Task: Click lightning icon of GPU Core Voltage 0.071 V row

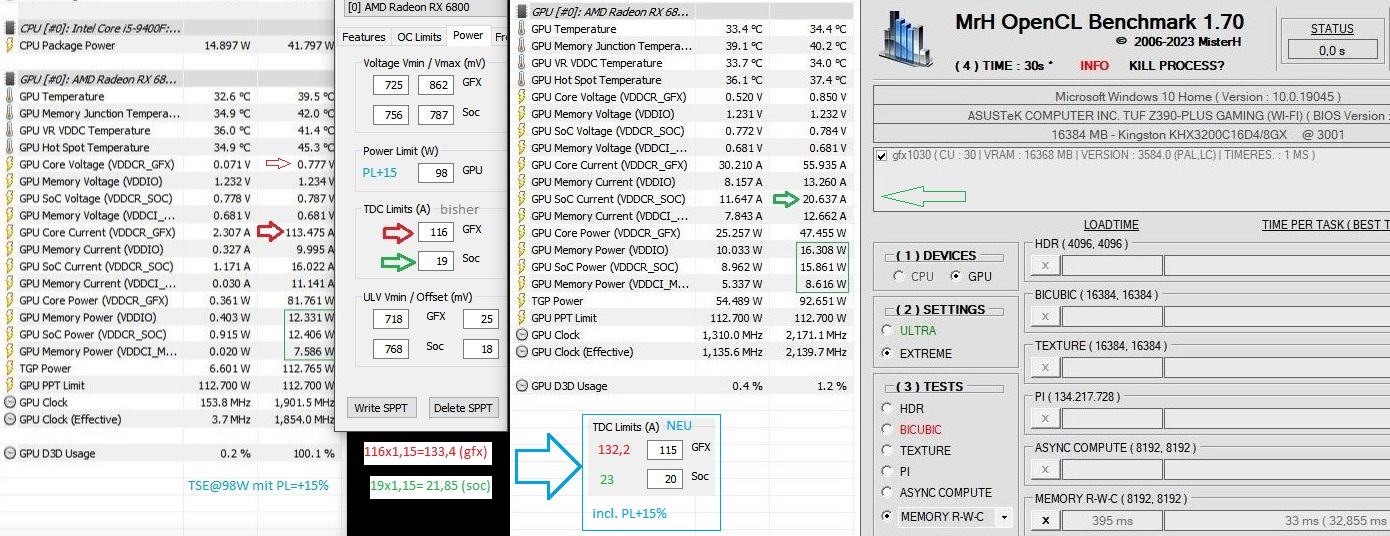Action: point(10,165)
